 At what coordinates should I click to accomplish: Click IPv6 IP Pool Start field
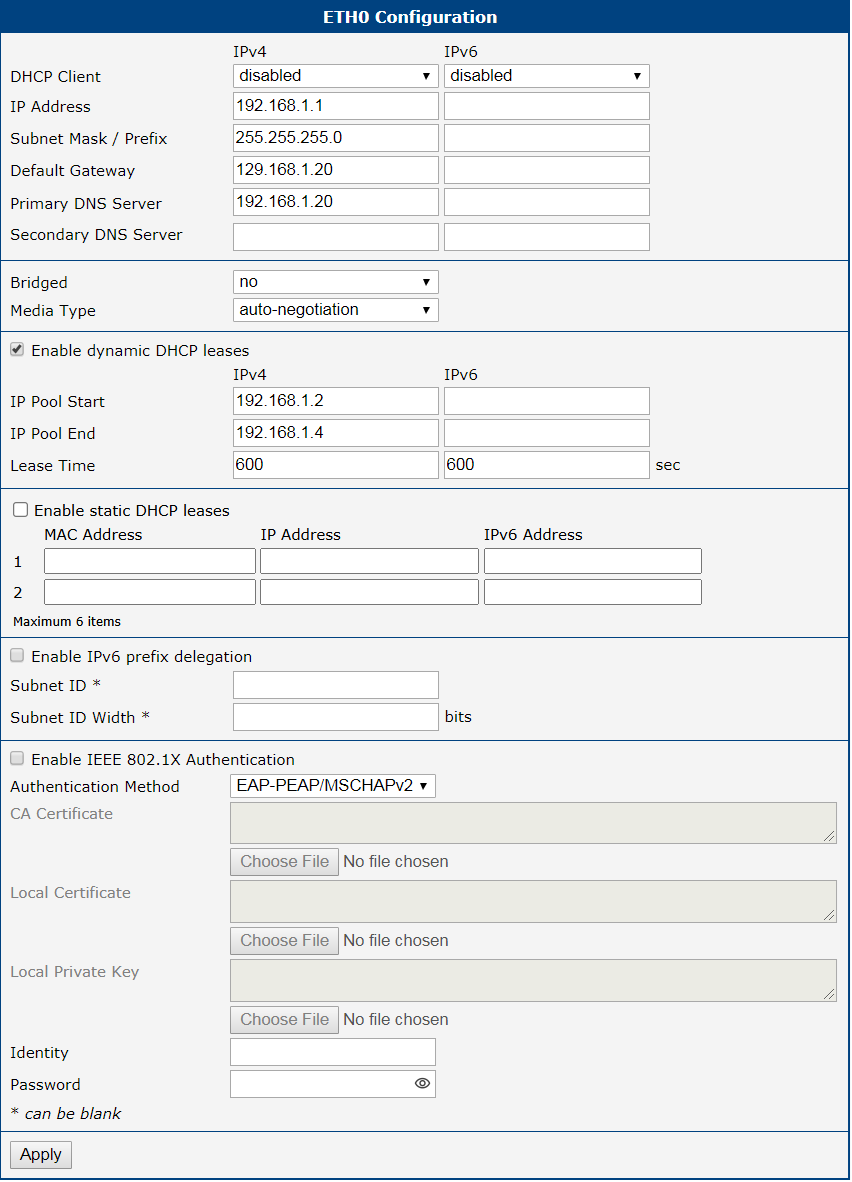547,401
